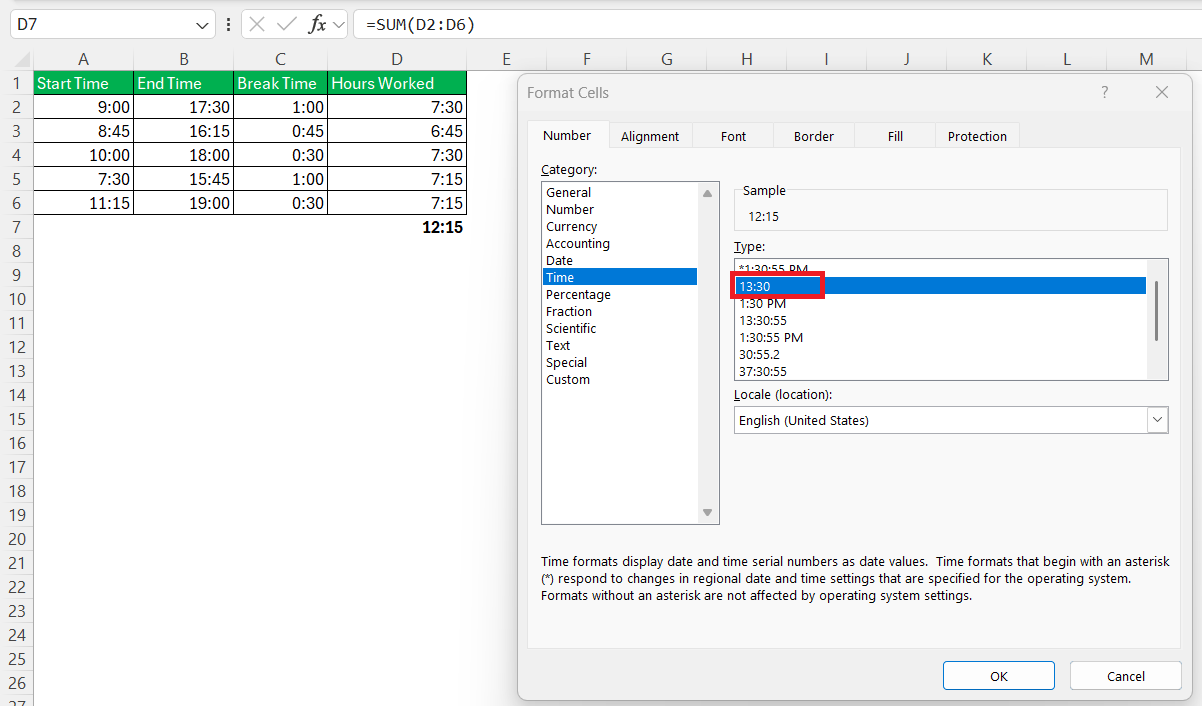
Task: Select the Special category
Action: (620, 362)
